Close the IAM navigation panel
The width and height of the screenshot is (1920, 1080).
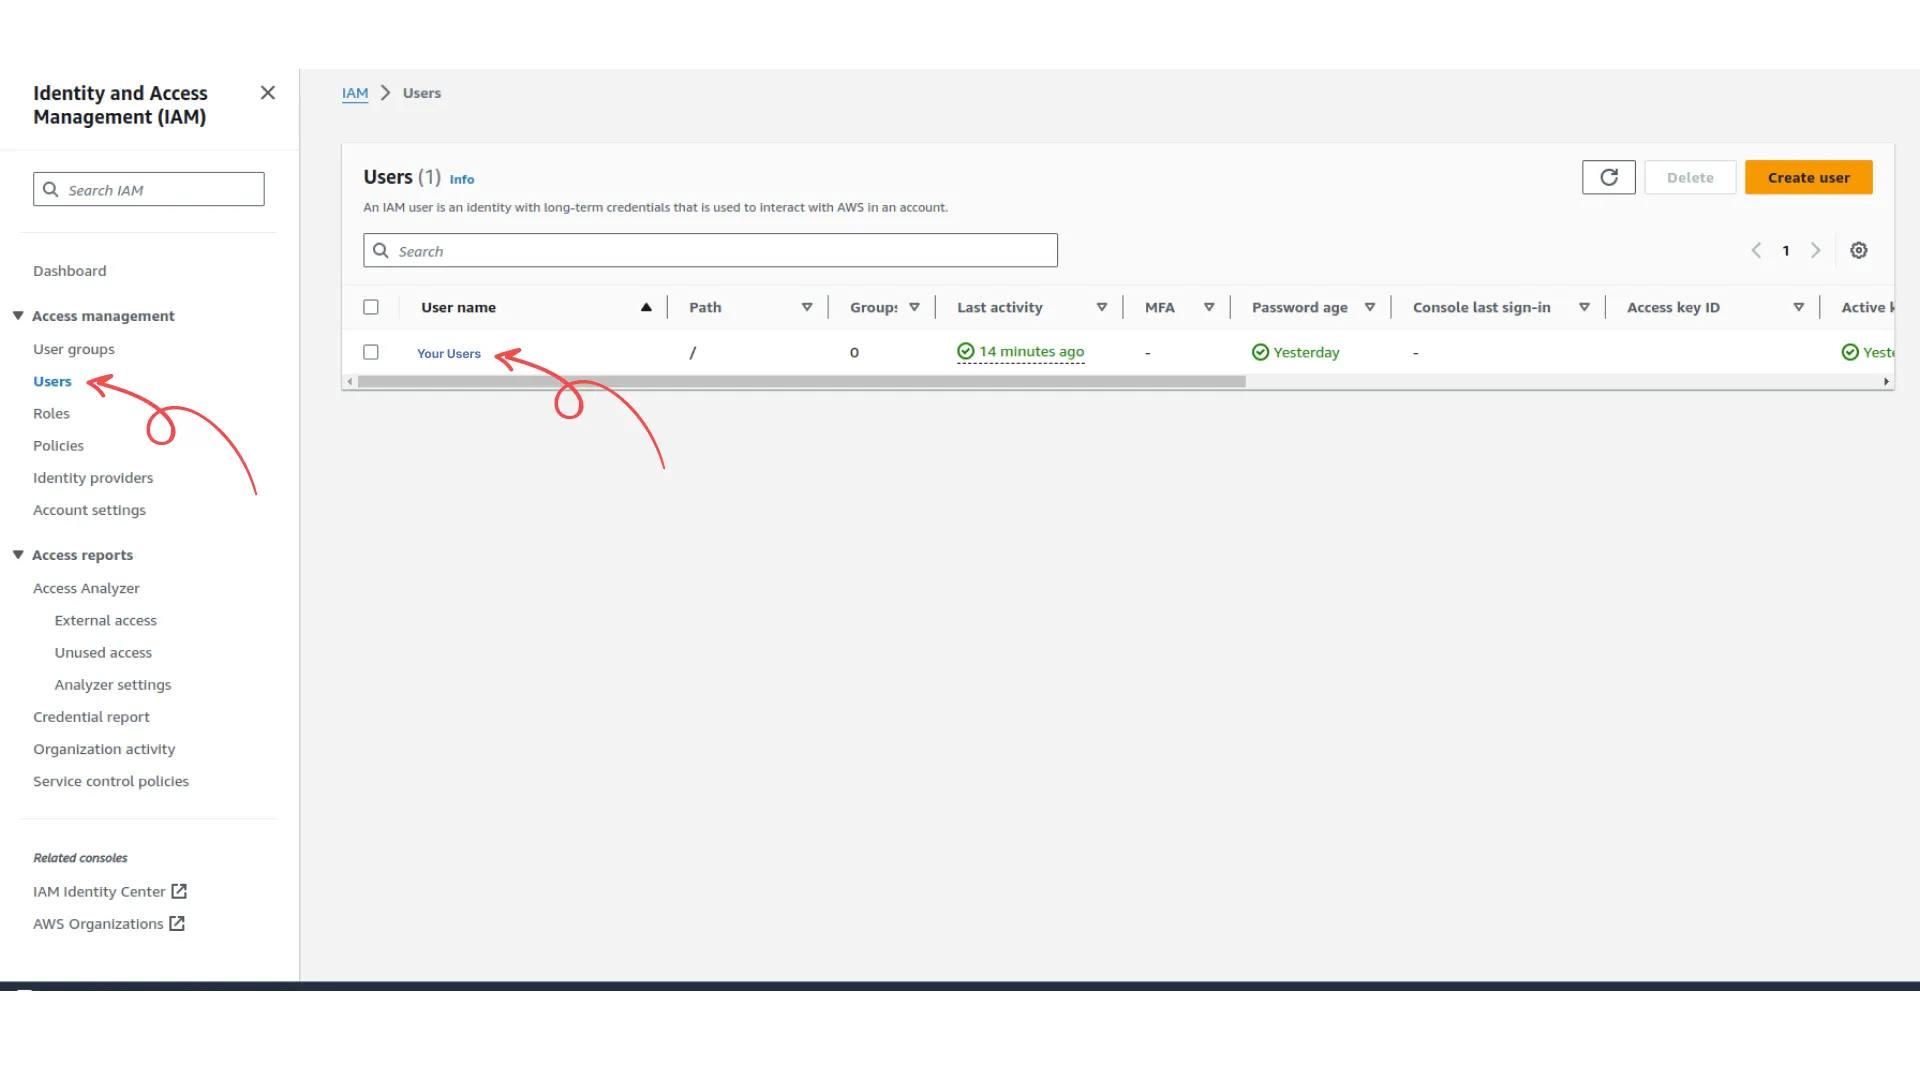click(267, 93)
